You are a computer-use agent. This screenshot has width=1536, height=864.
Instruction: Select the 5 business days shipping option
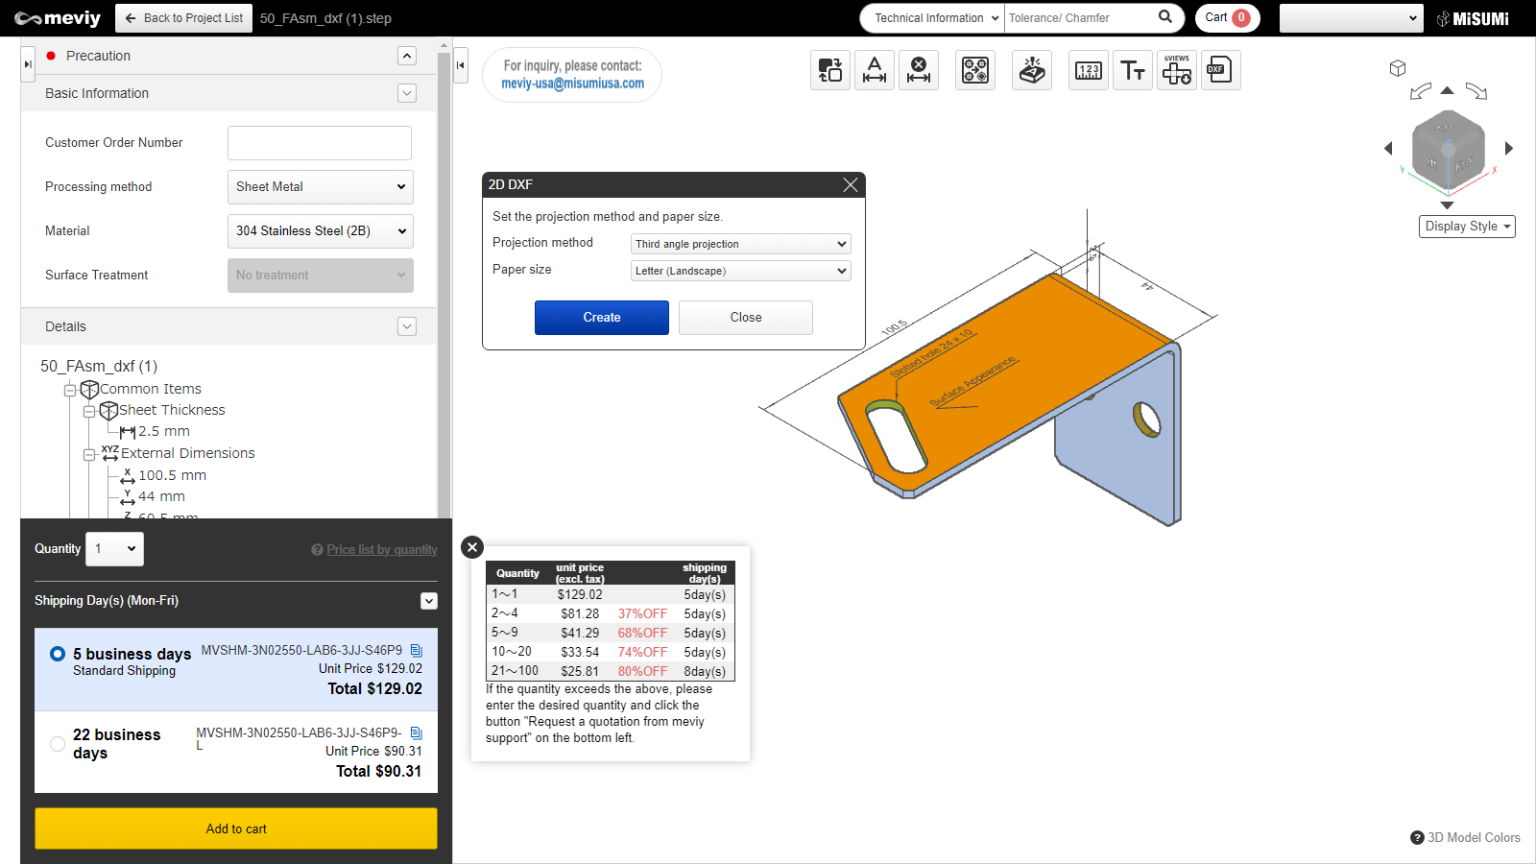point(57,653)
